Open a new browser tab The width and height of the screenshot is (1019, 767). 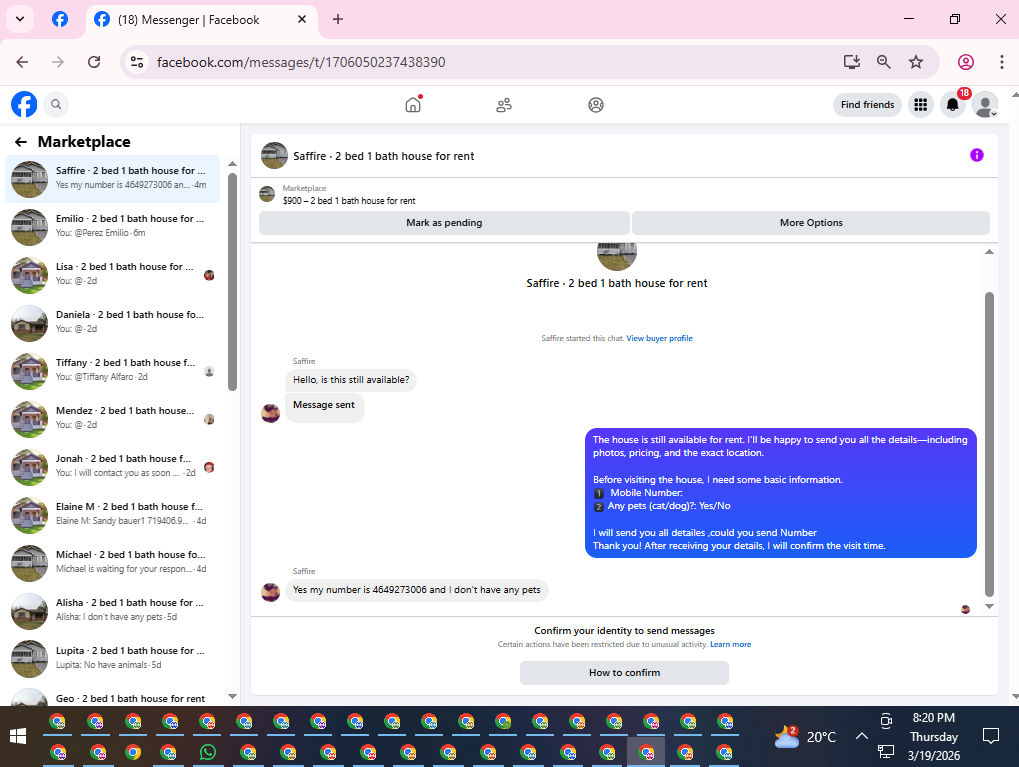[337, 20]
